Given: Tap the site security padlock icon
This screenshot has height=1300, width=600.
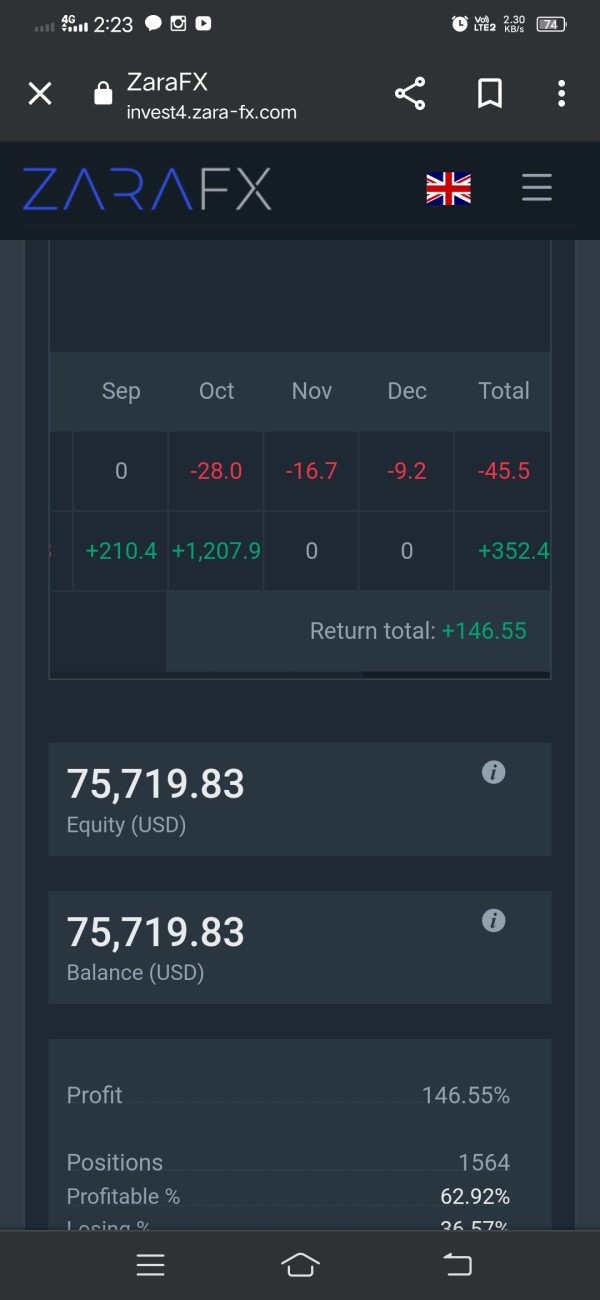Looking at the screenshot, I should coord(102,94).
